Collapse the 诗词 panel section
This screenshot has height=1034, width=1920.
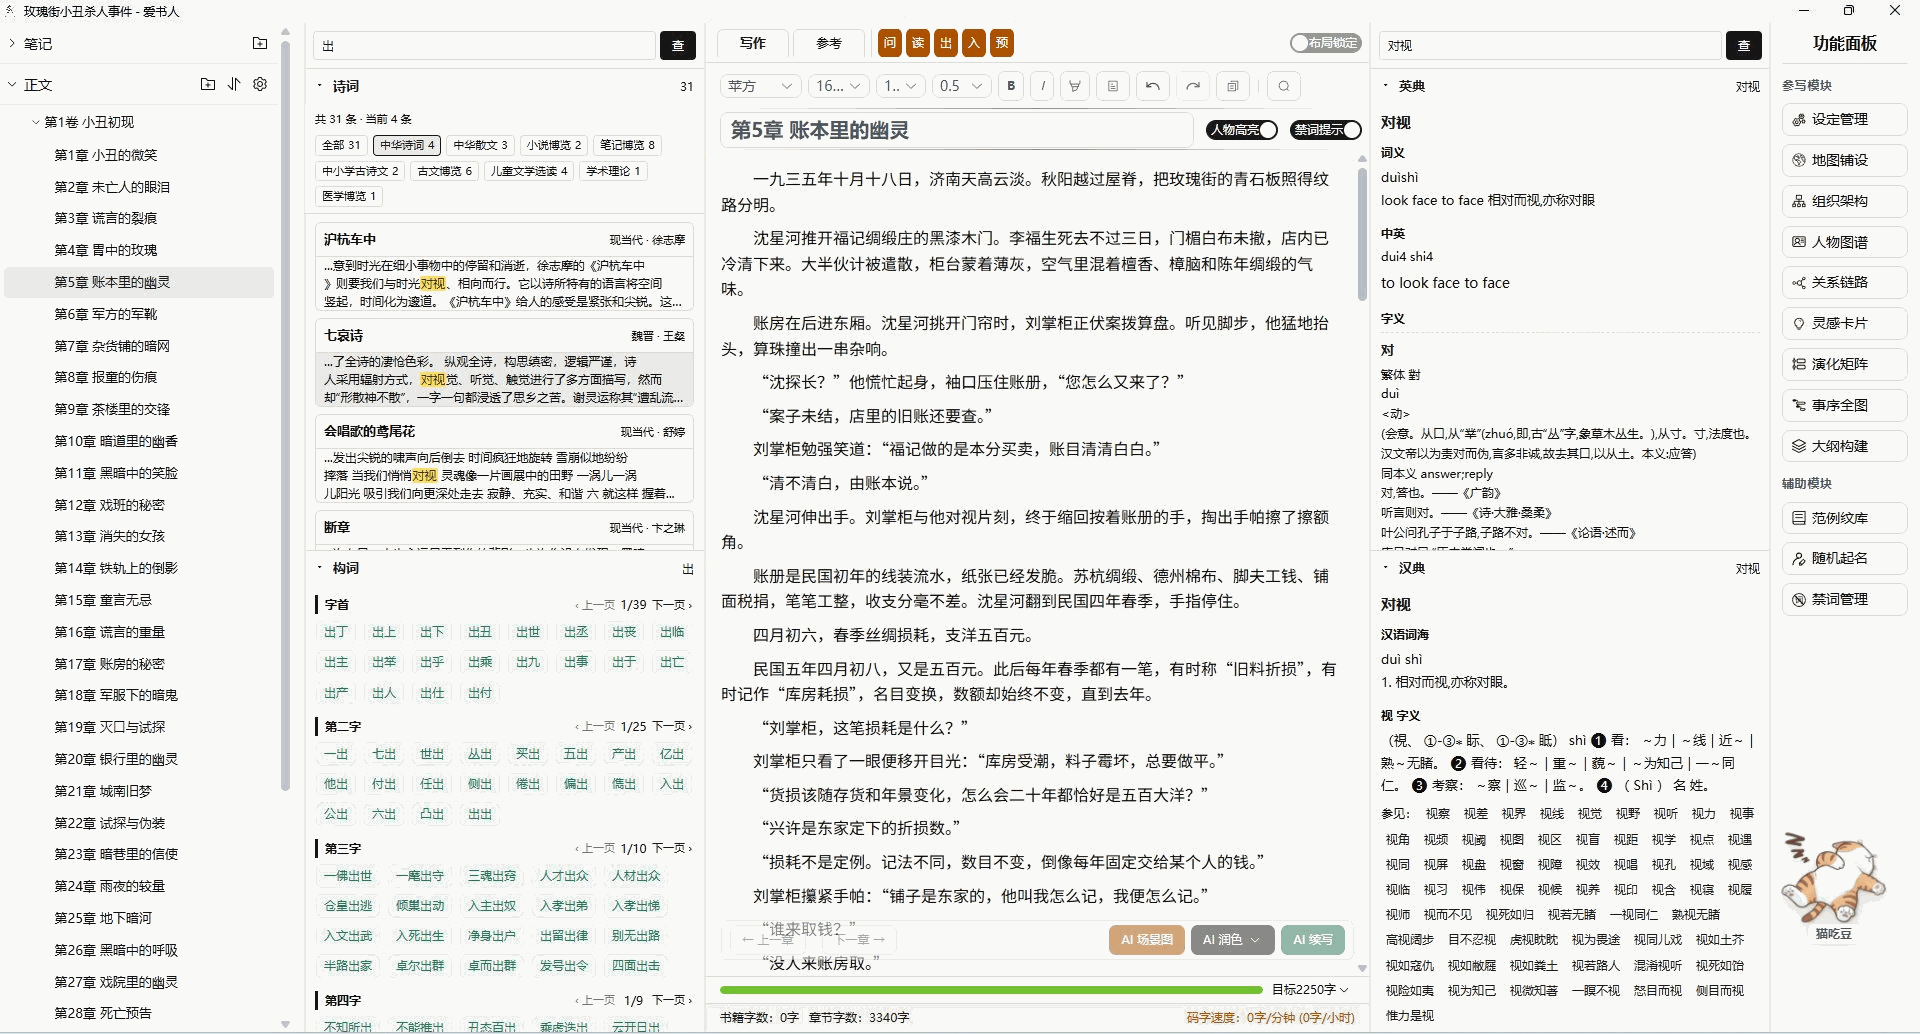[320, 86]
